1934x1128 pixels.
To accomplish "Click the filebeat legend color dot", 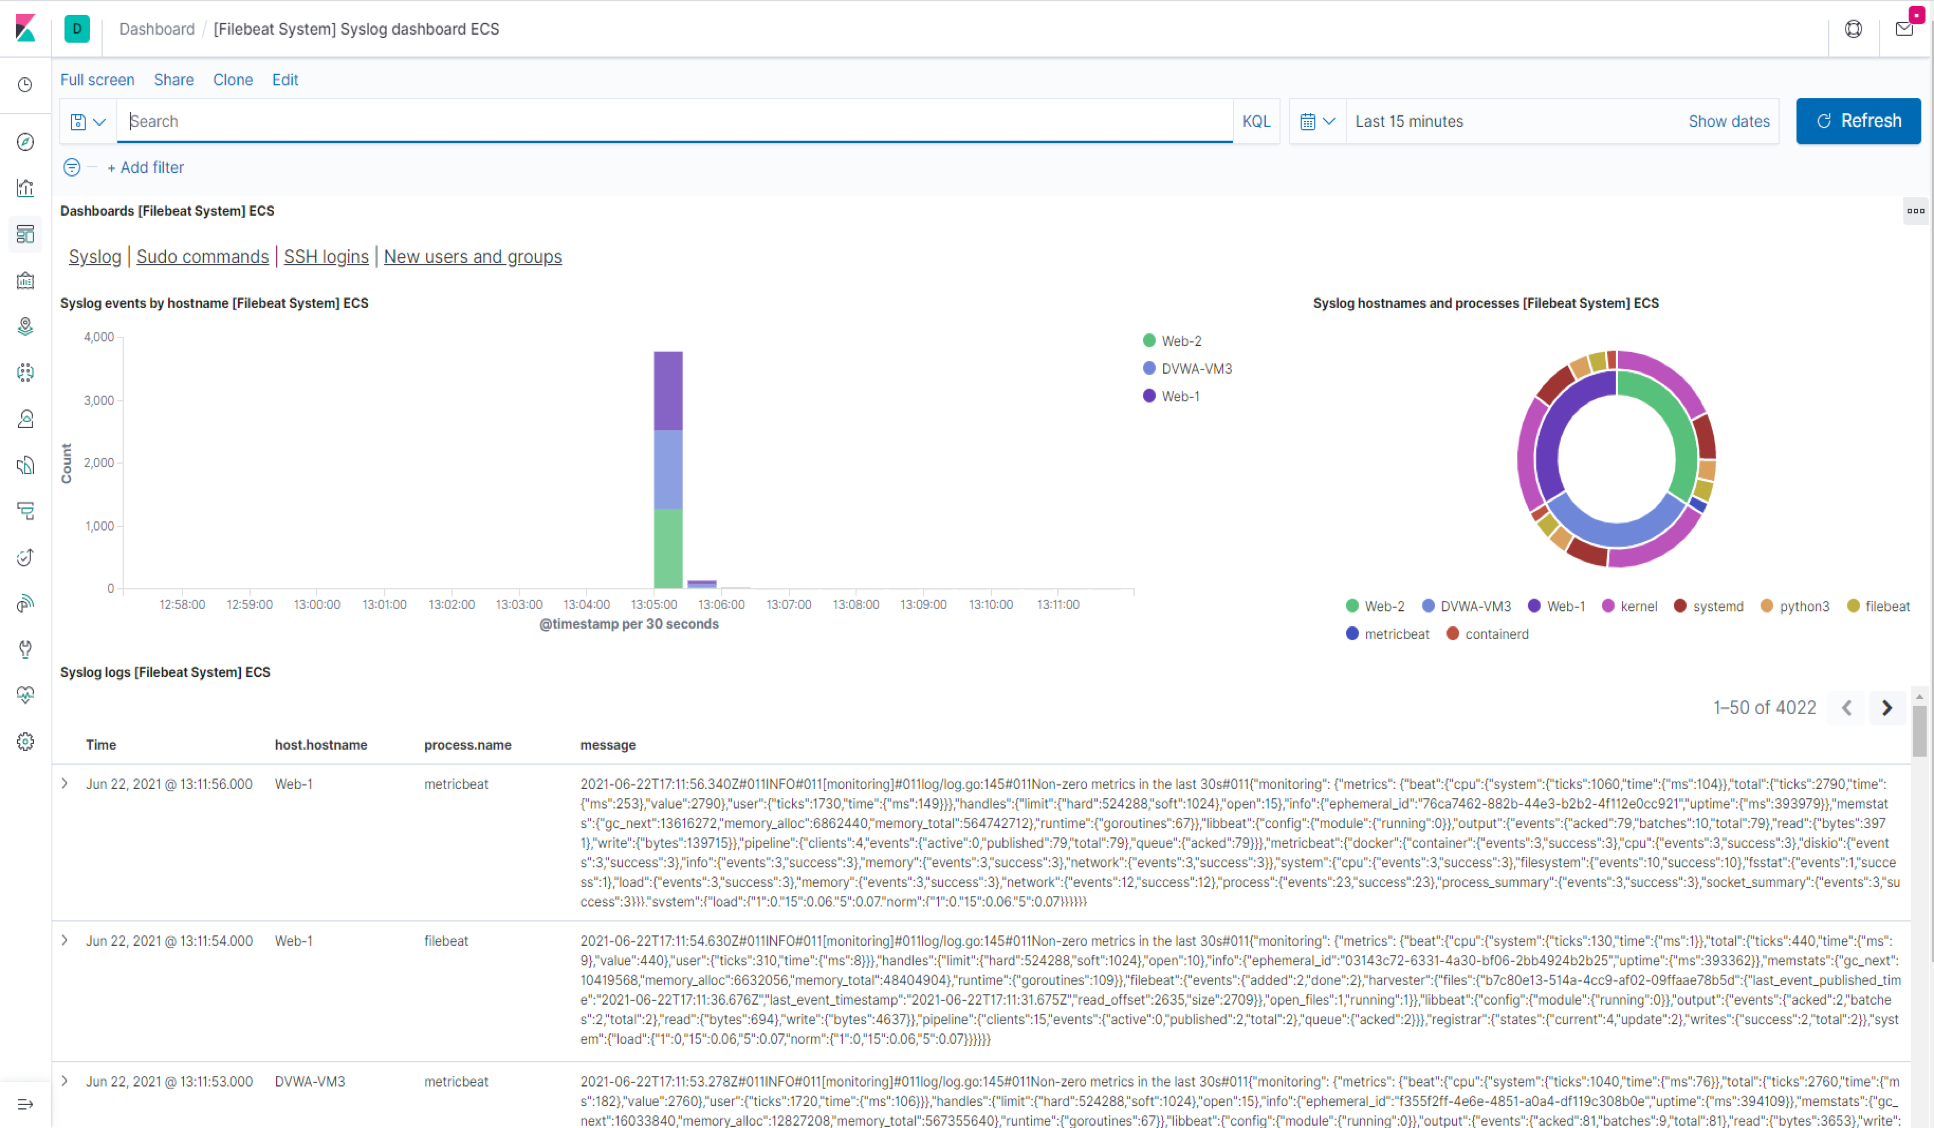I will pyautogui.click(x=1853, y=606).
